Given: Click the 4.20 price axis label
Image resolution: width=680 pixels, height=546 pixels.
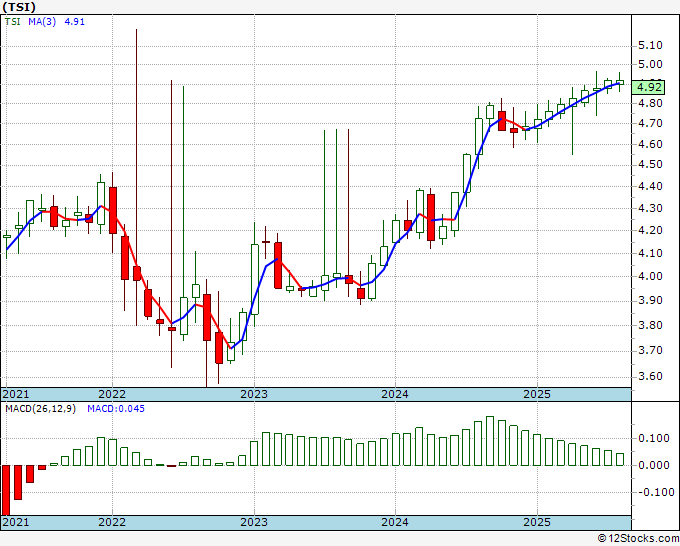Looking at the screenshot, I should coord(650,230).
